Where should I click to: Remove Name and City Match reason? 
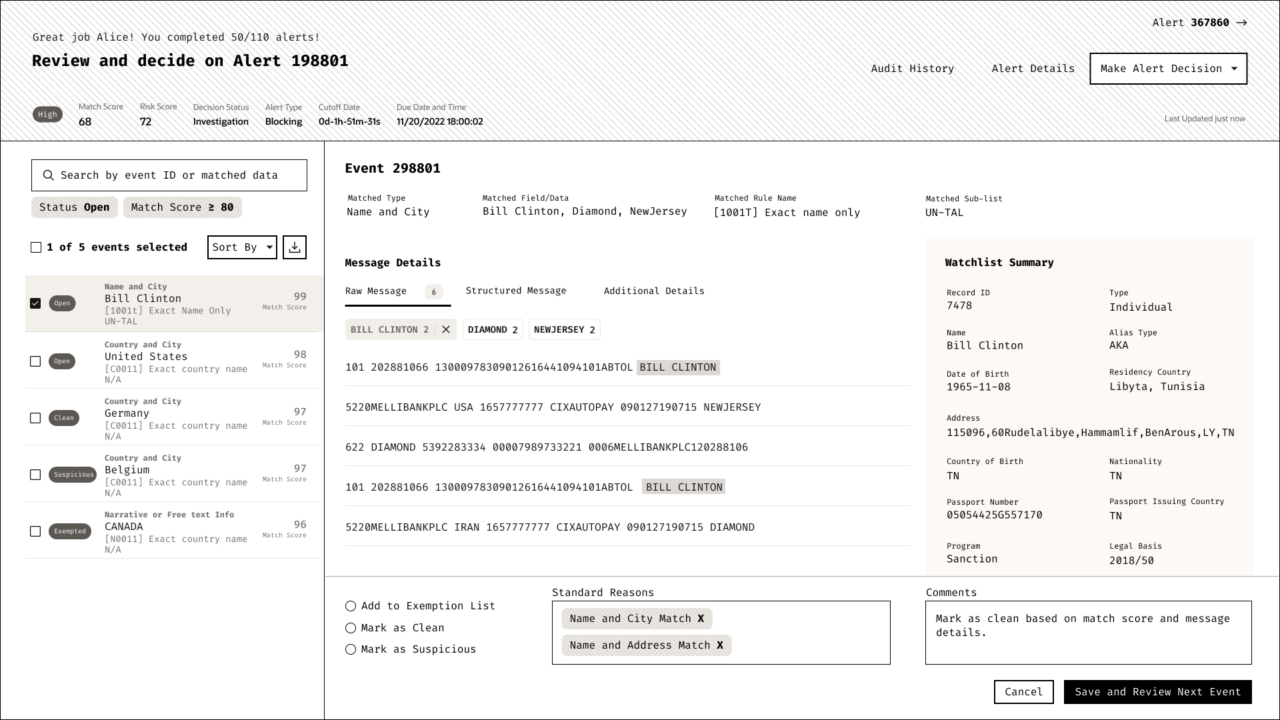(x=701, y=619)
